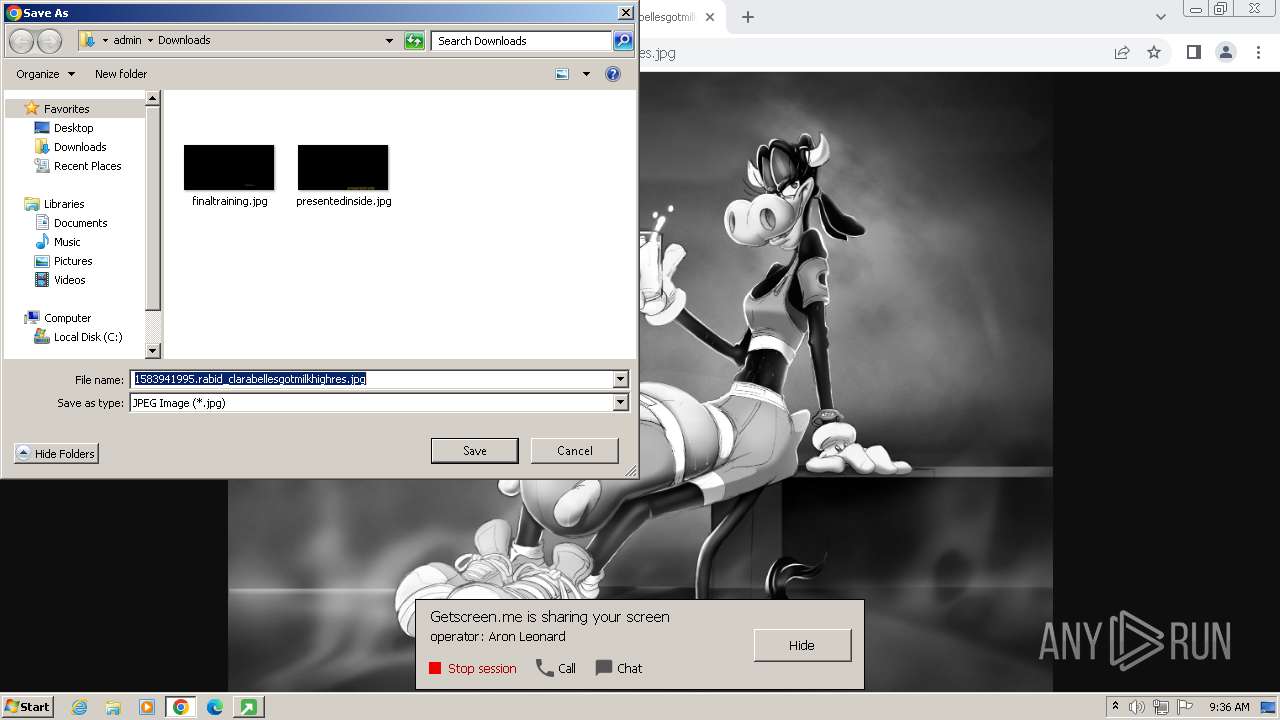Click the green refresh icon beside address bar
1280x720 pixels.
[414, 41]
